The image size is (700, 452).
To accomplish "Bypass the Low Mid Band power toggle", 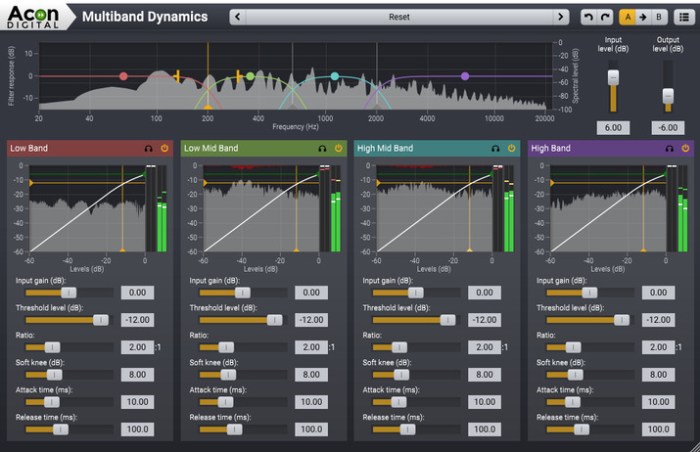I will click(338, 148).
